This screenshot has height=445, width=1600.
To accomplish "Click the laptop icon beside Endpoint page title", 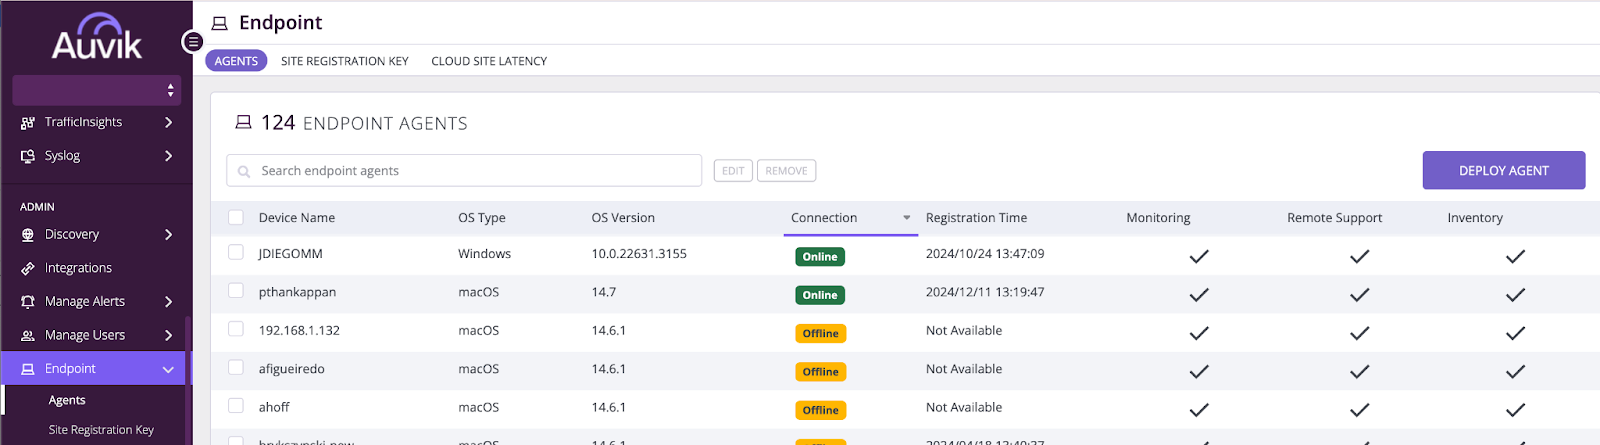I will pyautogui.click(x=220, y=23).
